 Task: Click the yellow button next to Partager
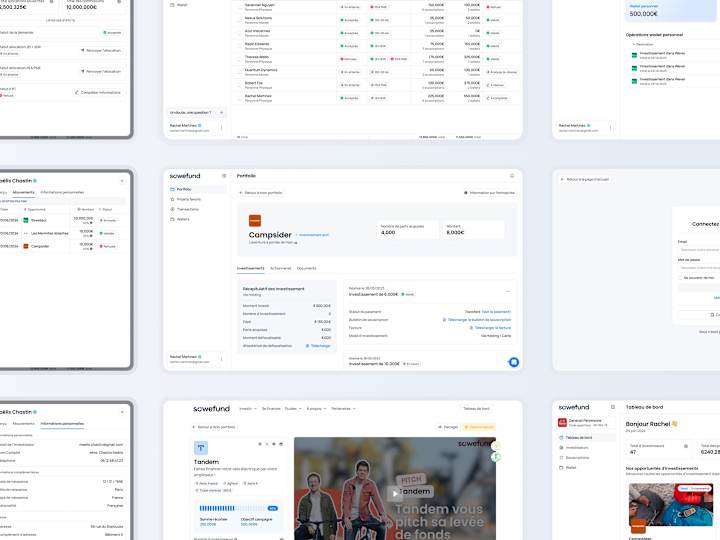(x=479, y=427)
